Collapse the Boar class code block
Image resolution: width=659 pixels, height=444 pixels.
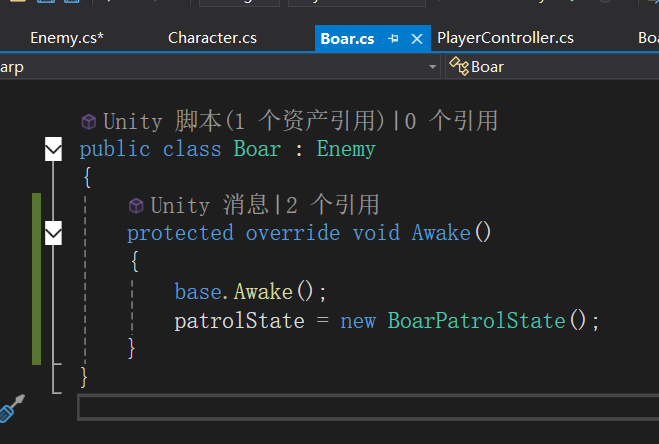pyautogui.click(x=53, y=150)
